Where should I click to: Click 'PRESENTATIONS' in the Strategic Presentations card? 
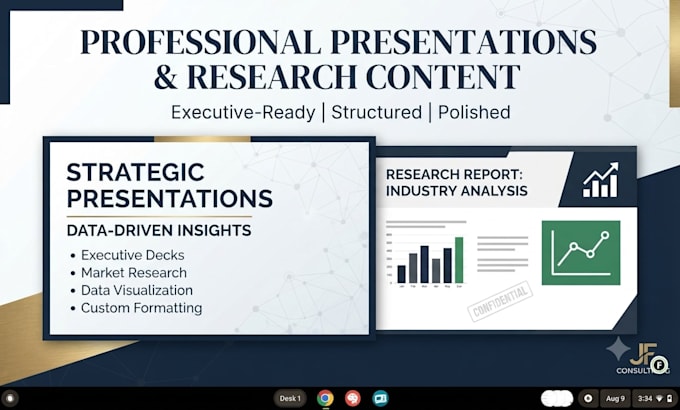(x=170, y=198)
